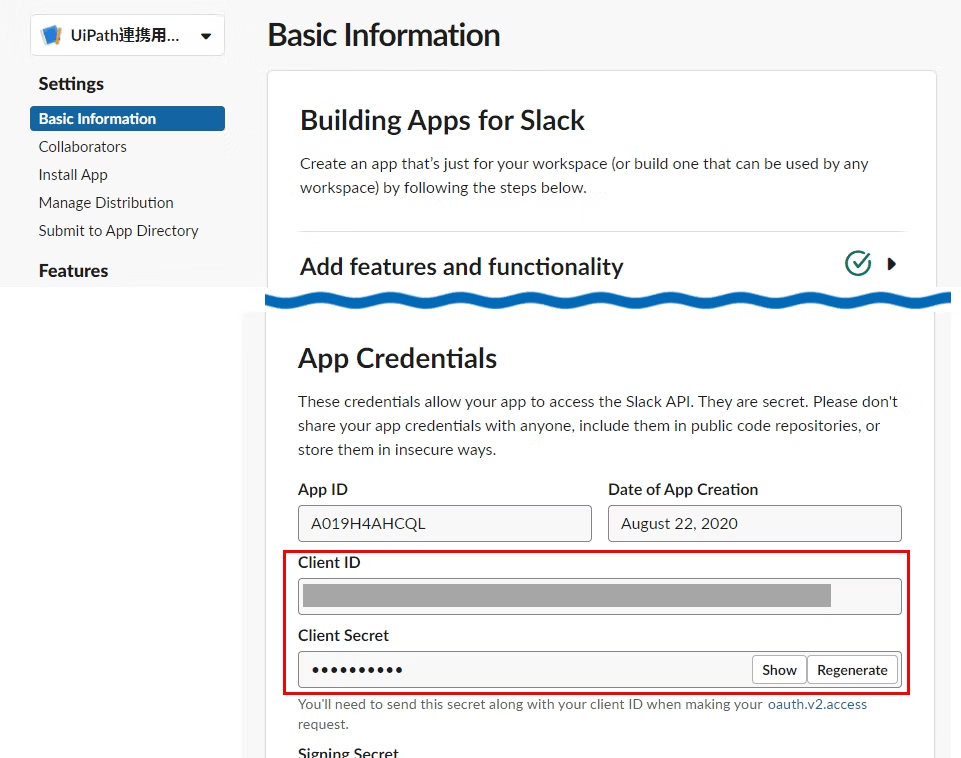Click the Date of App Creation field

coord(754,523)
